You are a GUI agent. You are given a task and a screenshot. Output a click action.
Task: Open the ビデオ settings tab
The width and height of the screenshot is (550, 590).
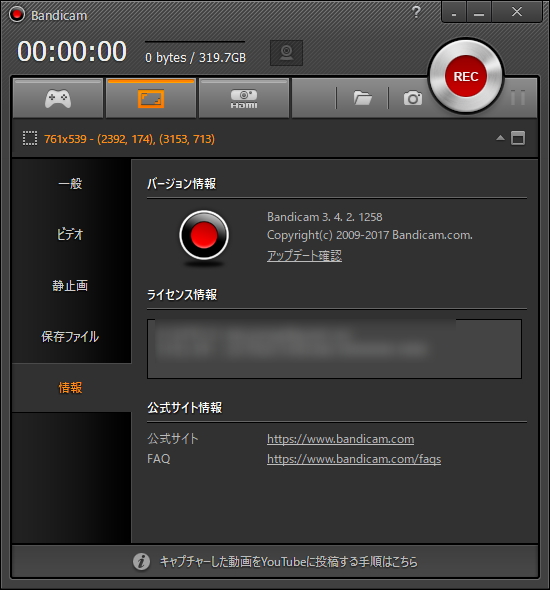pyautogui.click(x=70, y=234)
